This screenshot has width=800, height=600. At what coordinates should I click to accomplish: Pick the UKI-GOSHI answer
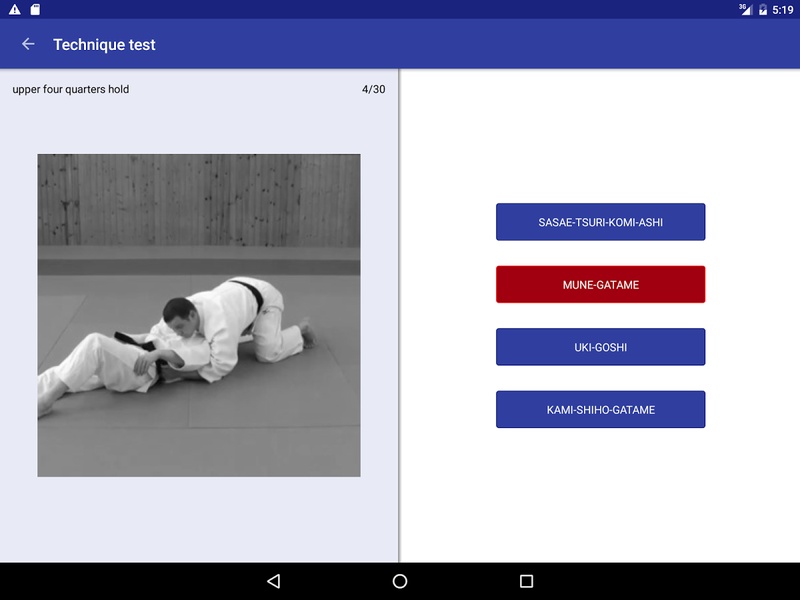coord(601,347)
